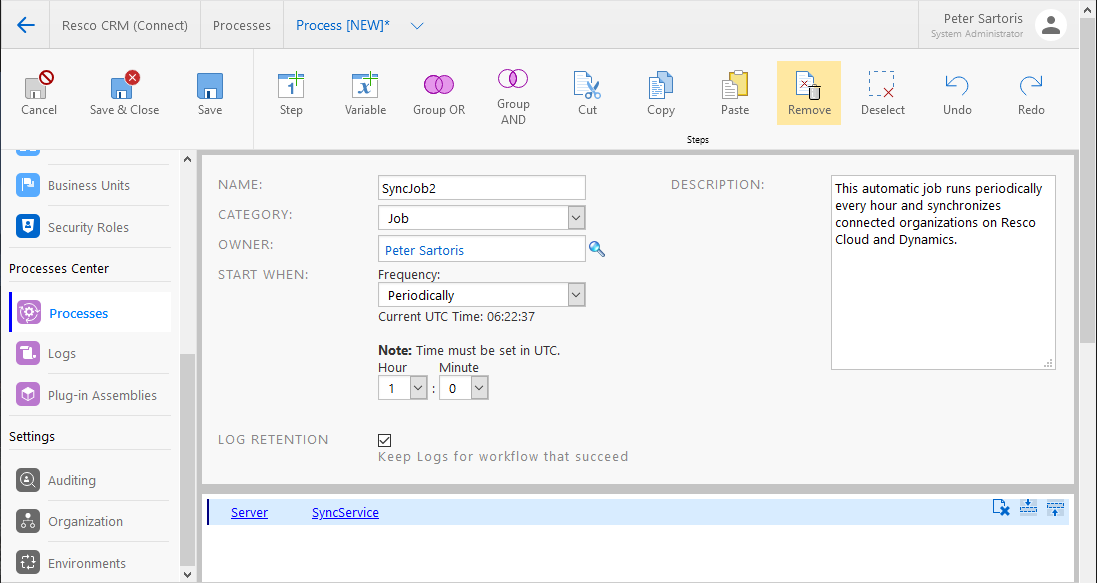Open Logs in the sidebar
The height and width of the screenshot is (583, 1097).
click(x=62, y=354)
